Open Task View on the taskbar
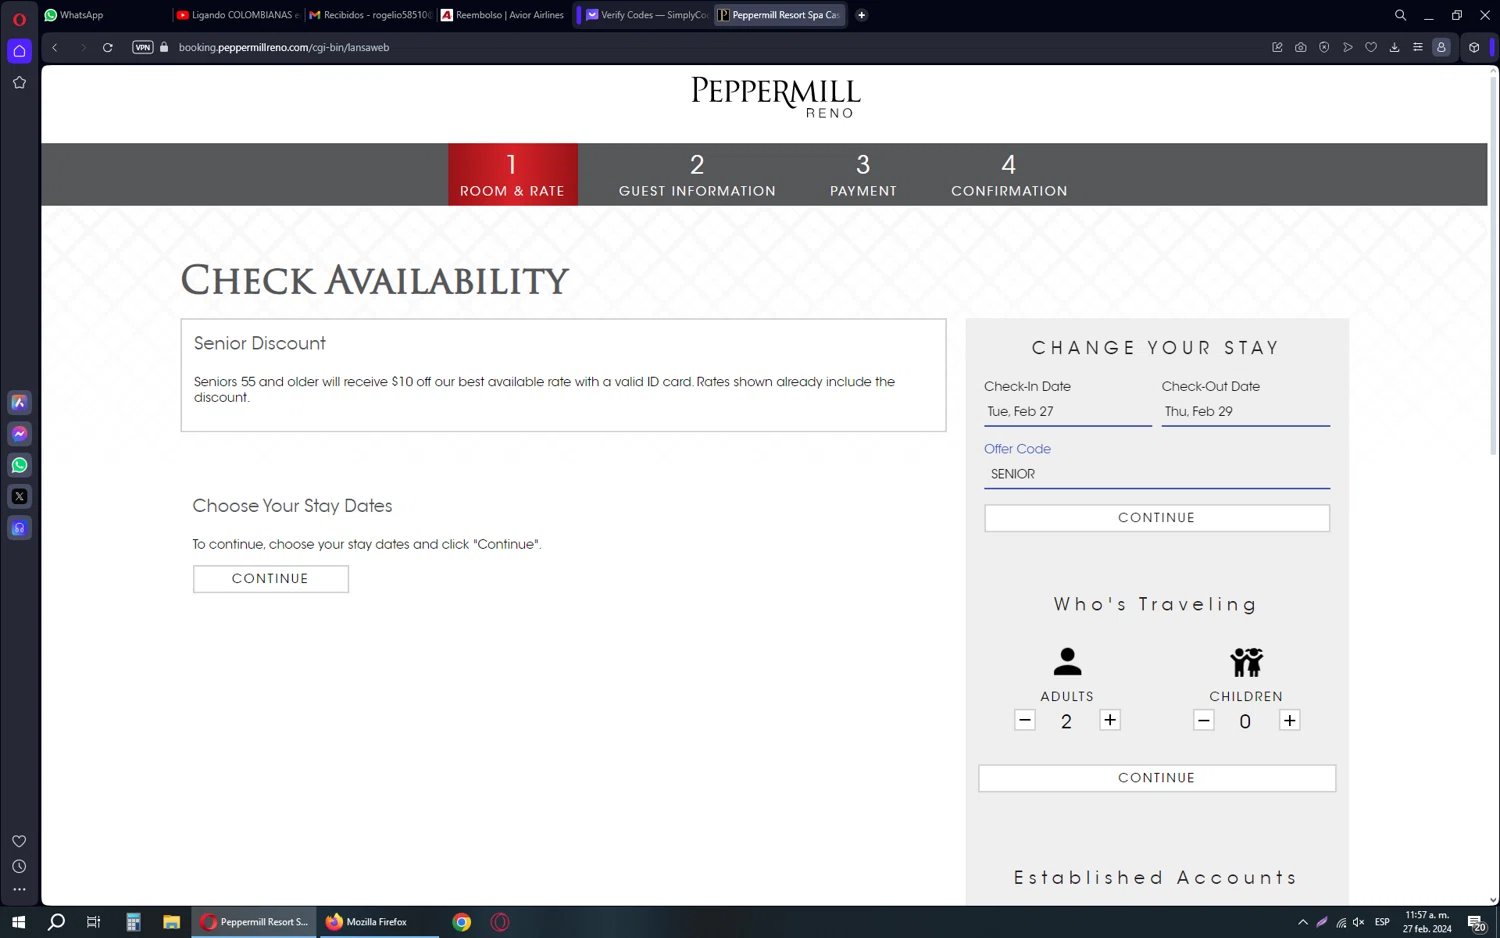This screenshot has height=938, width=1500. tap(94, 922)
